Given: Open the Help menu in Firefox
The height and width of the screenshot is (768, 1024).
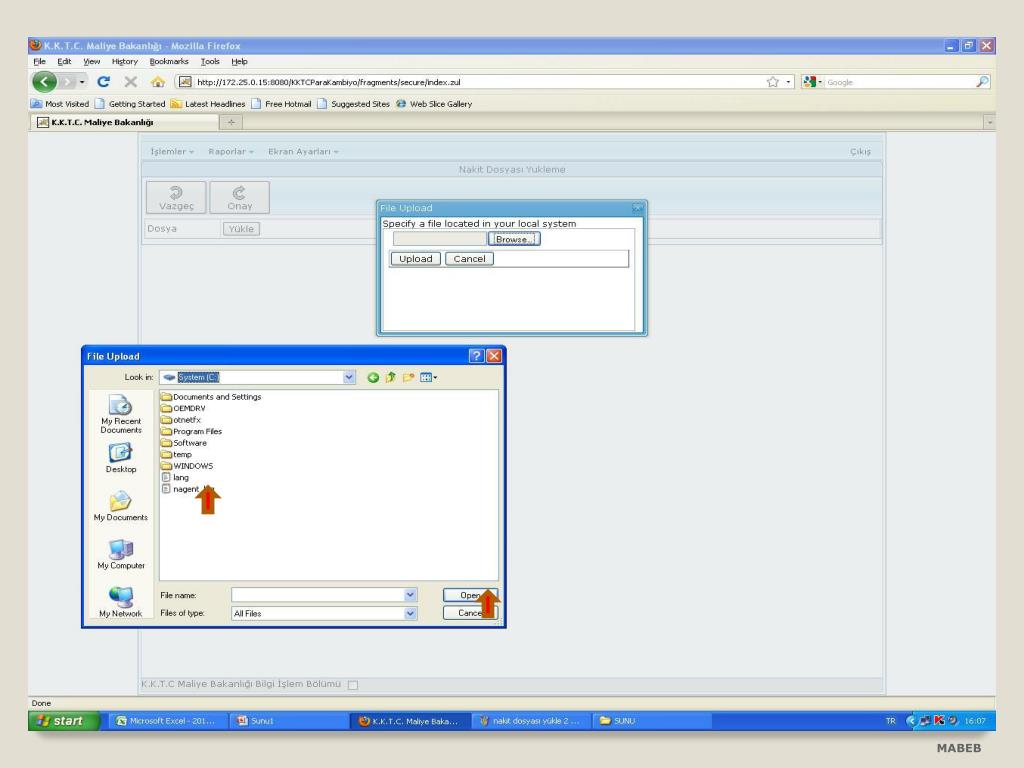Looking at the screenshot, I should (239, 61).
